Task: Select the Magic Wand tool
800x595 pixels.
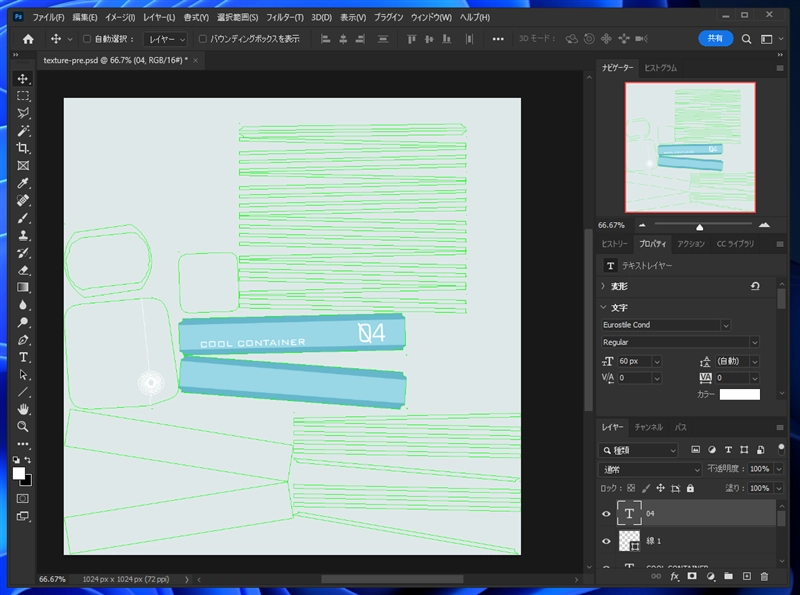Action: (23, 131)
